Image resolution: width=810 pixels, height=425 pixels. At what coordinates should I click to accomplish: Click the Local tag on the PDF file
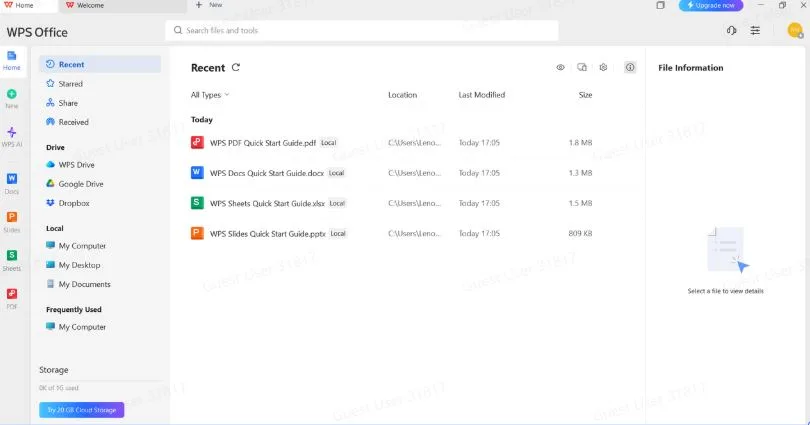pyautogui.click(x=329, y=143)
